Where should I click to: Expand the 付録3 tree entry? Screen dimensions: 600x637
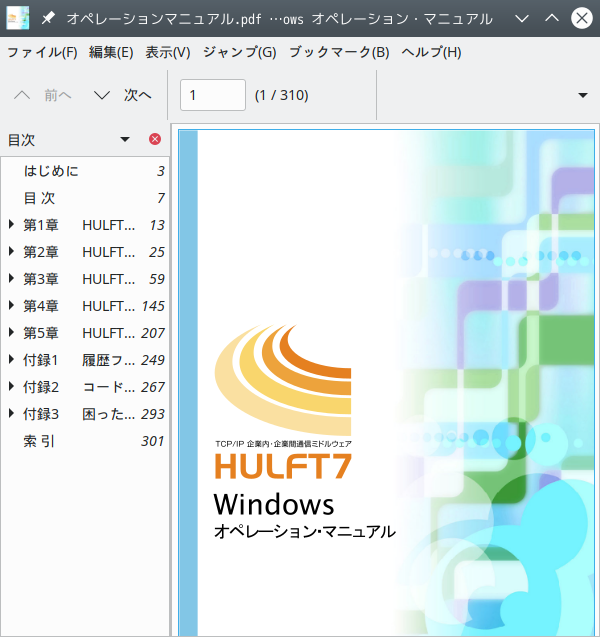11,413
